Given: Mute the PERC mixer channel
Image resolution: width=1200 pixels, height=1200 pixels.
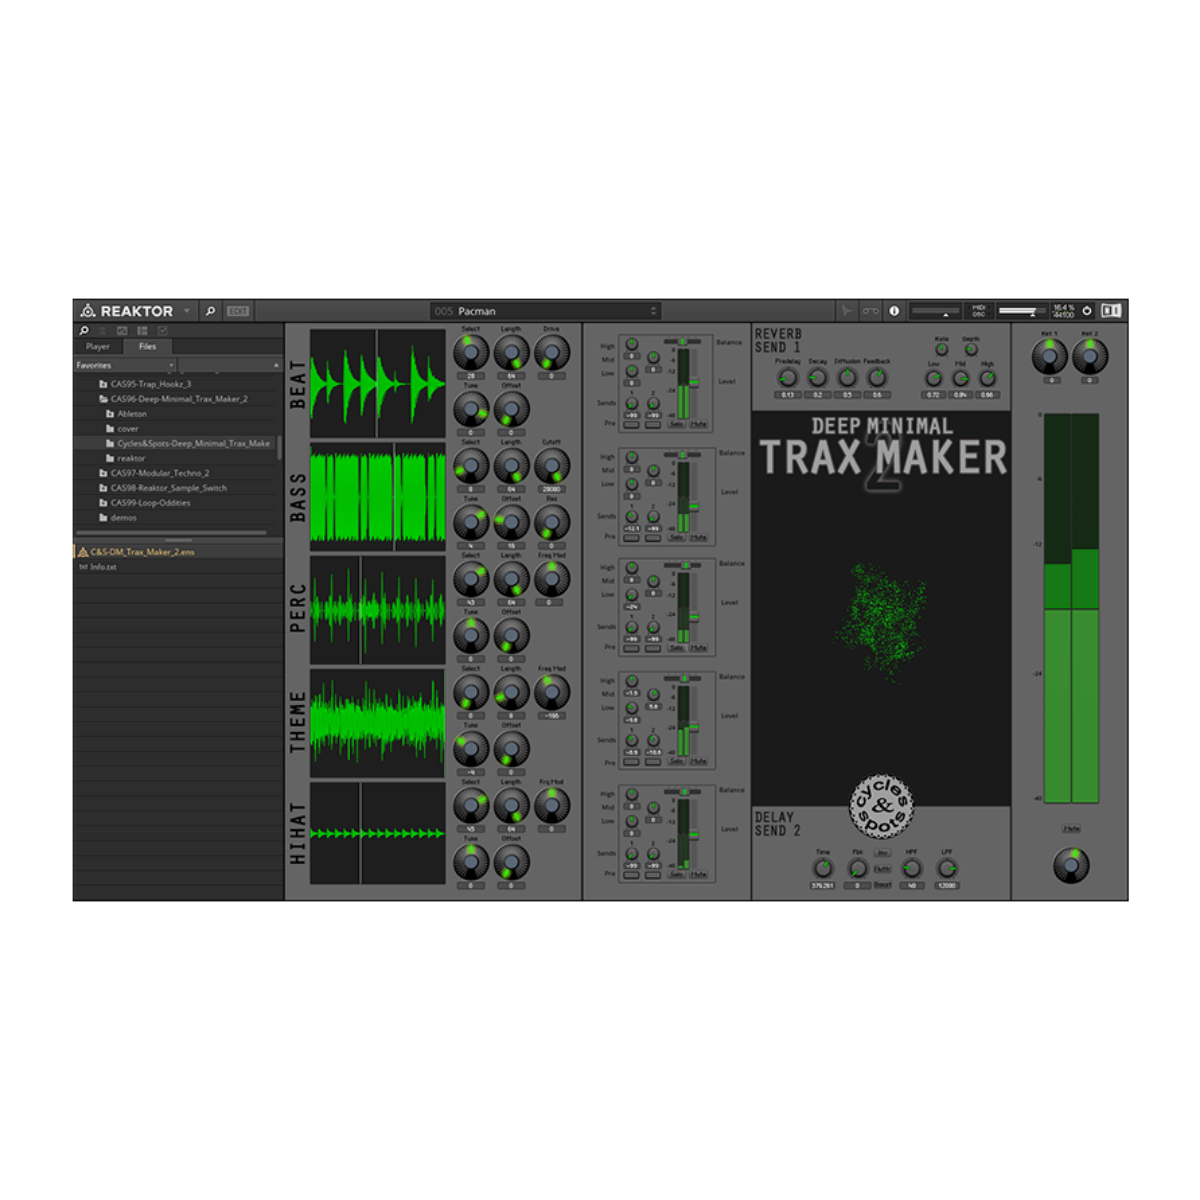Looking at the screenshot, I should (x=698, y=648).
